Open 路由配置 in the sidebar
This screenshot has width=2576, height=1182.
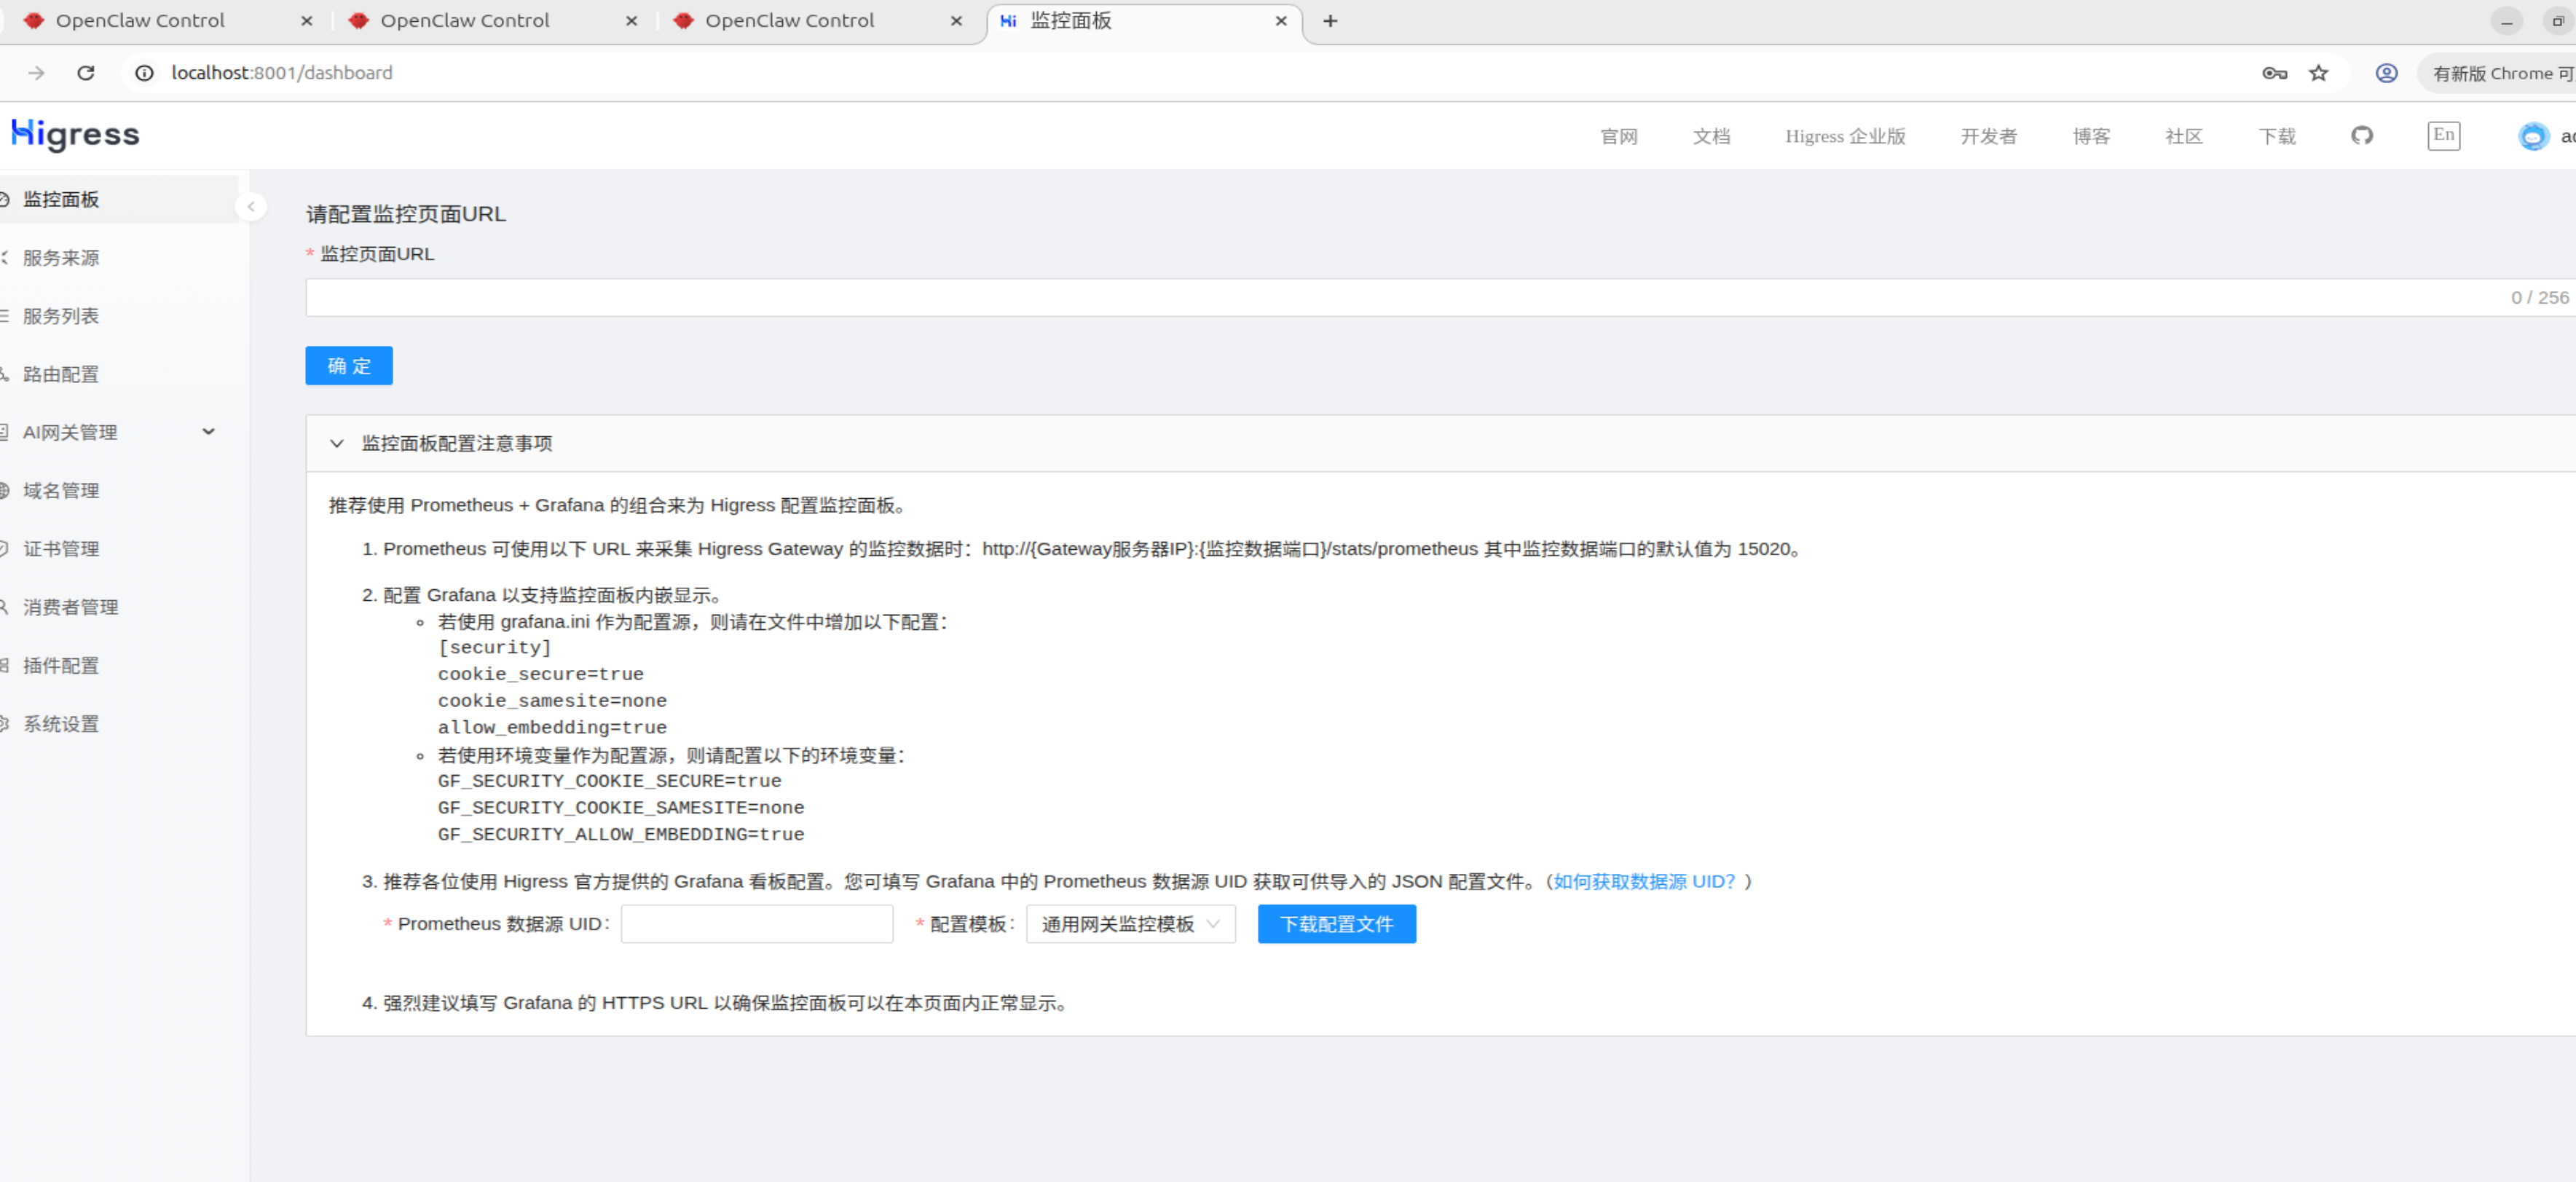pos(61,374)
